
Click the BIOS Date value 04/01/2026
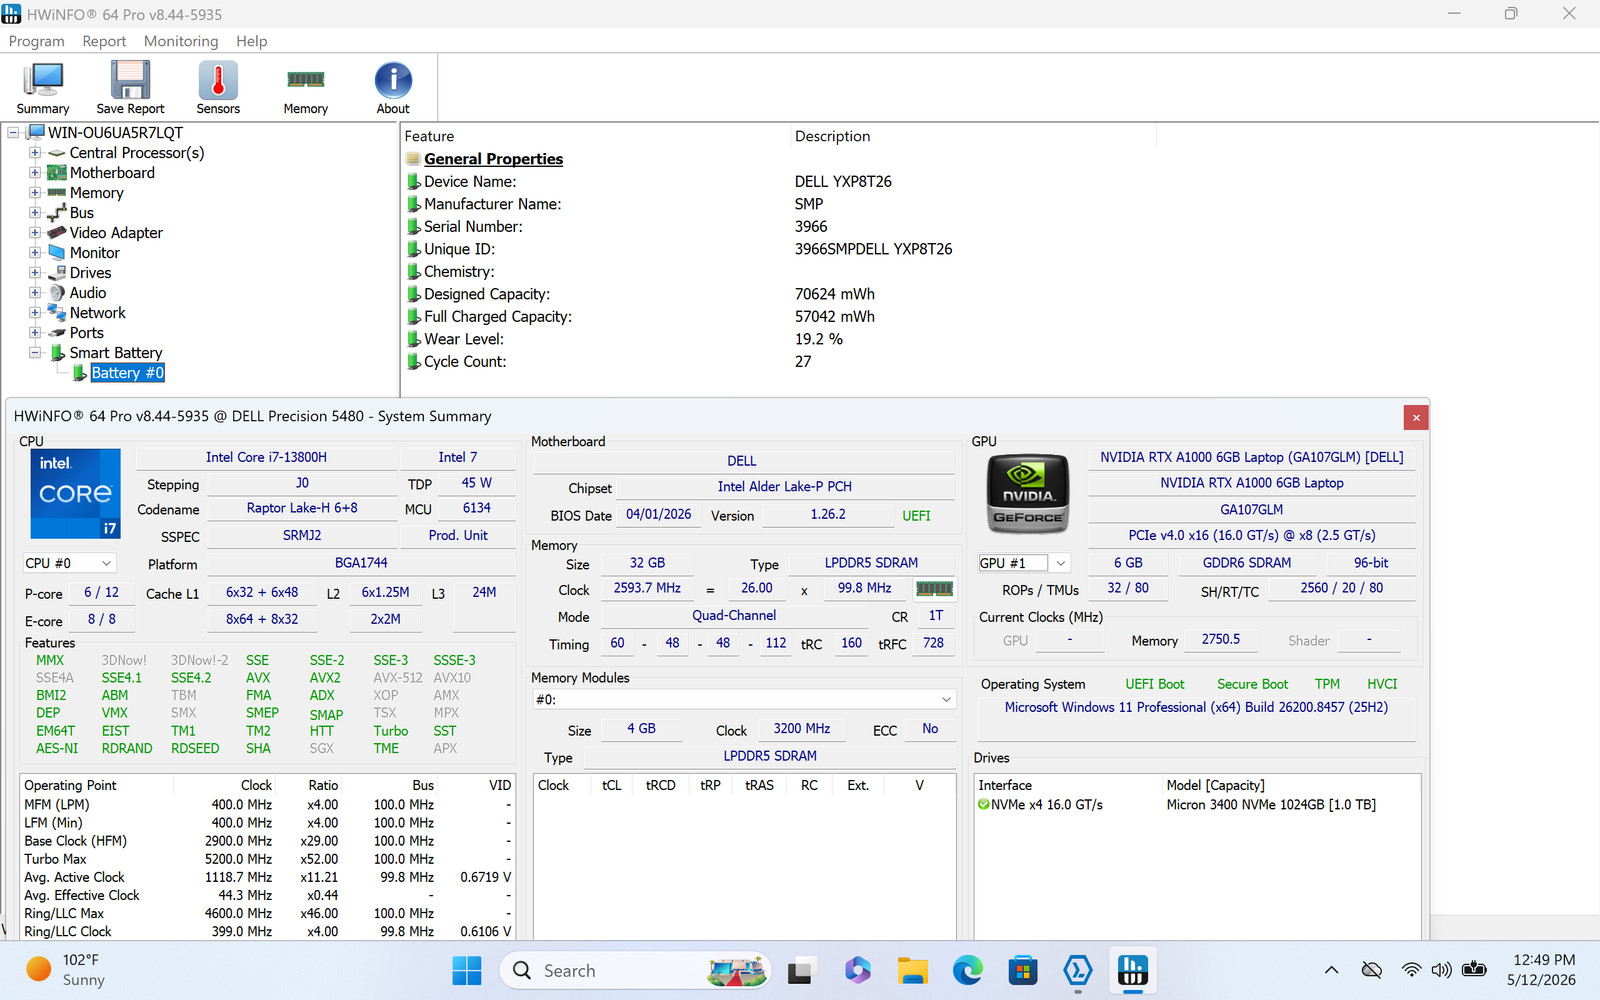coord(658,514)
